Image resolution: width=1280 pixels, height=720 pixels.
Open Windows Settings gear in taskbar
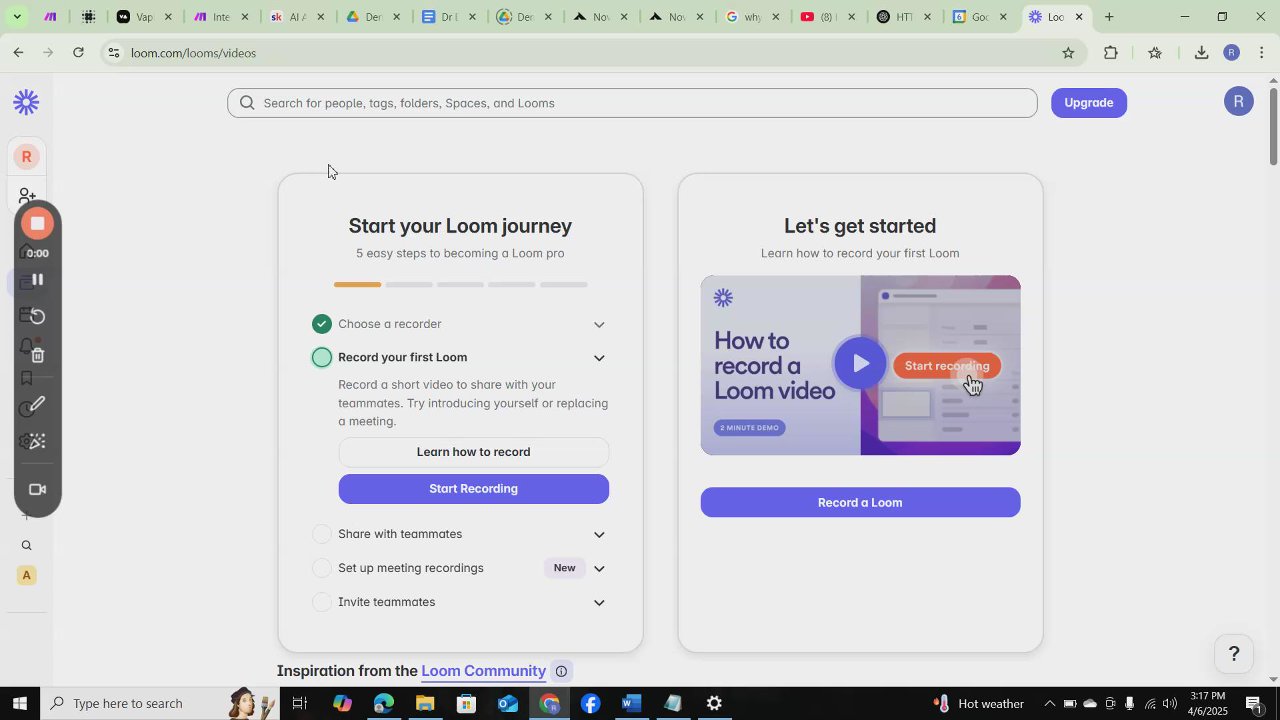[x=714, y=703]
